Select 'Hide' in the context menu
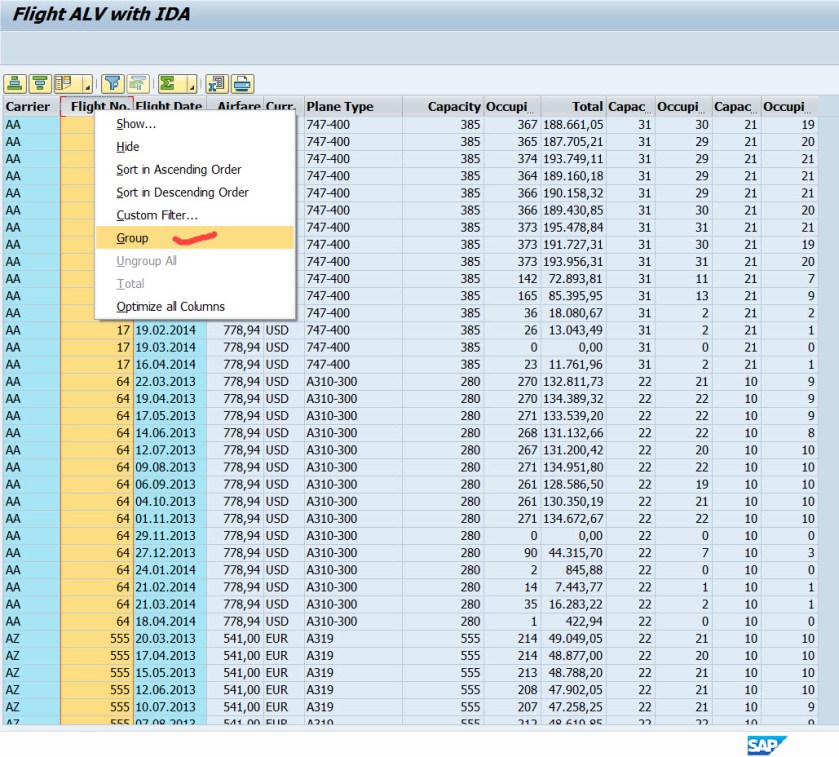This screenshot has width=839, height=757. click(x=128, y=147)
